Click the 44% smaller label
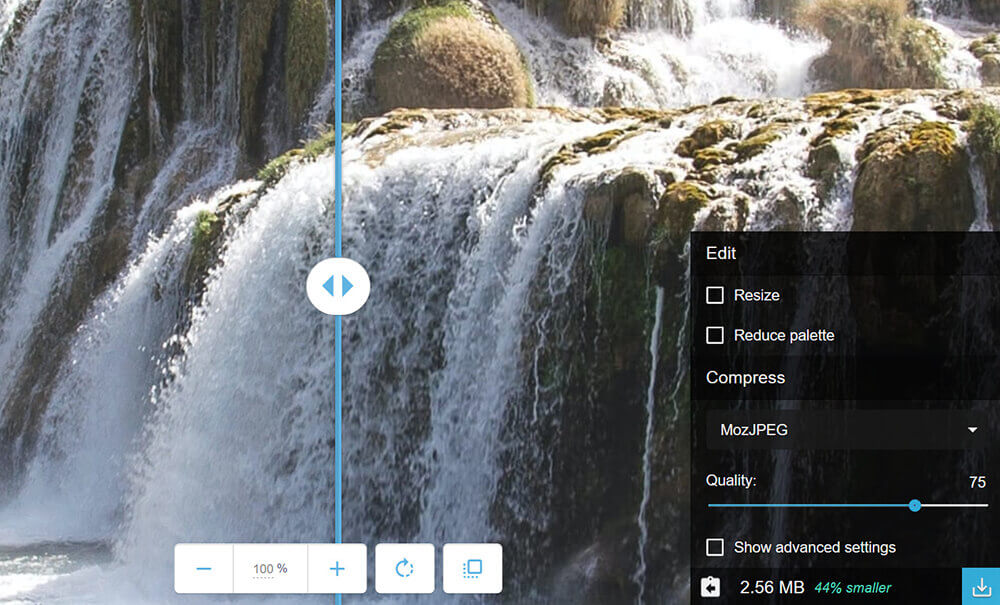 (x=852, y=587)
